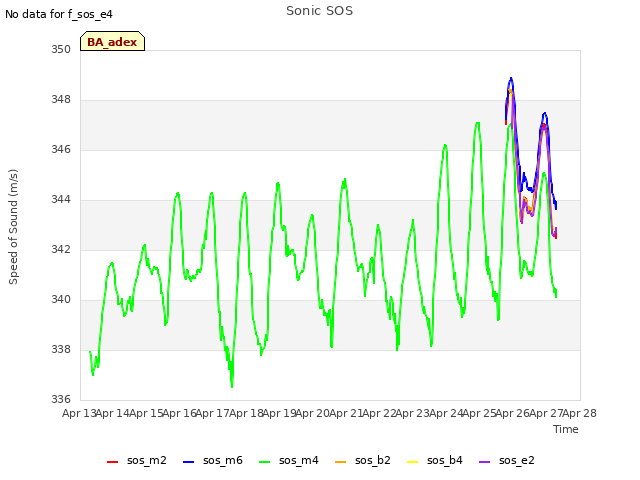Click the 346 y-axis label
The image size is (640, 480).
click(x=60, y=150)
